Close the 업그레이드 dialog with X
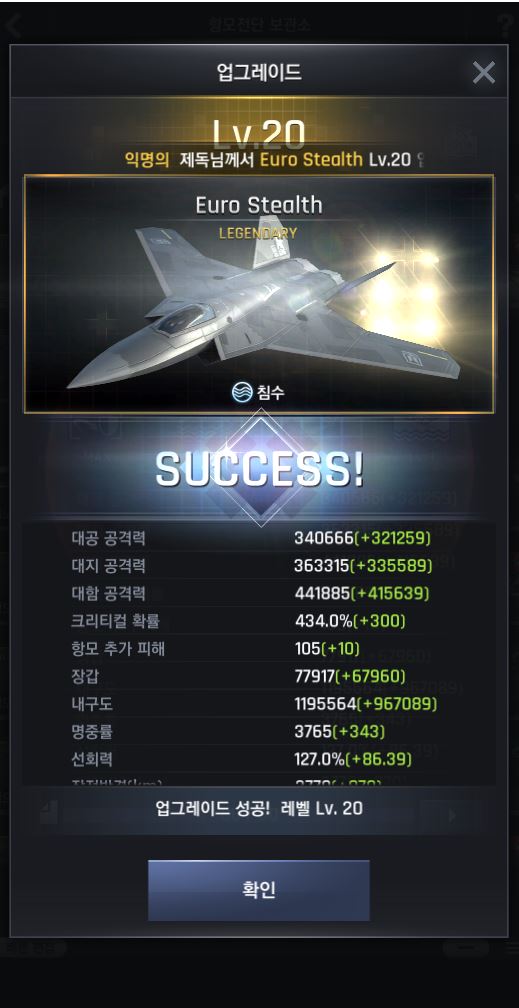This screenshot has width=519, height=1008. 484,73
